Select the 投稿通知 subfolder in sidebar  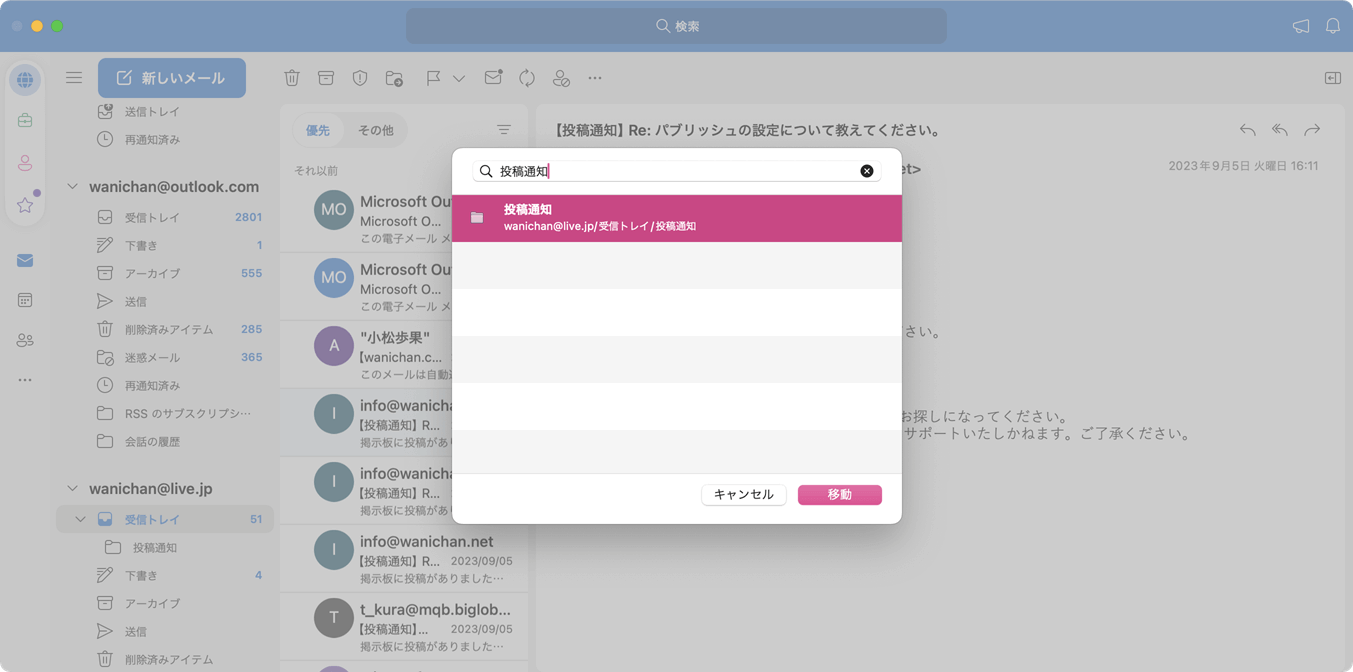point(165,548)
